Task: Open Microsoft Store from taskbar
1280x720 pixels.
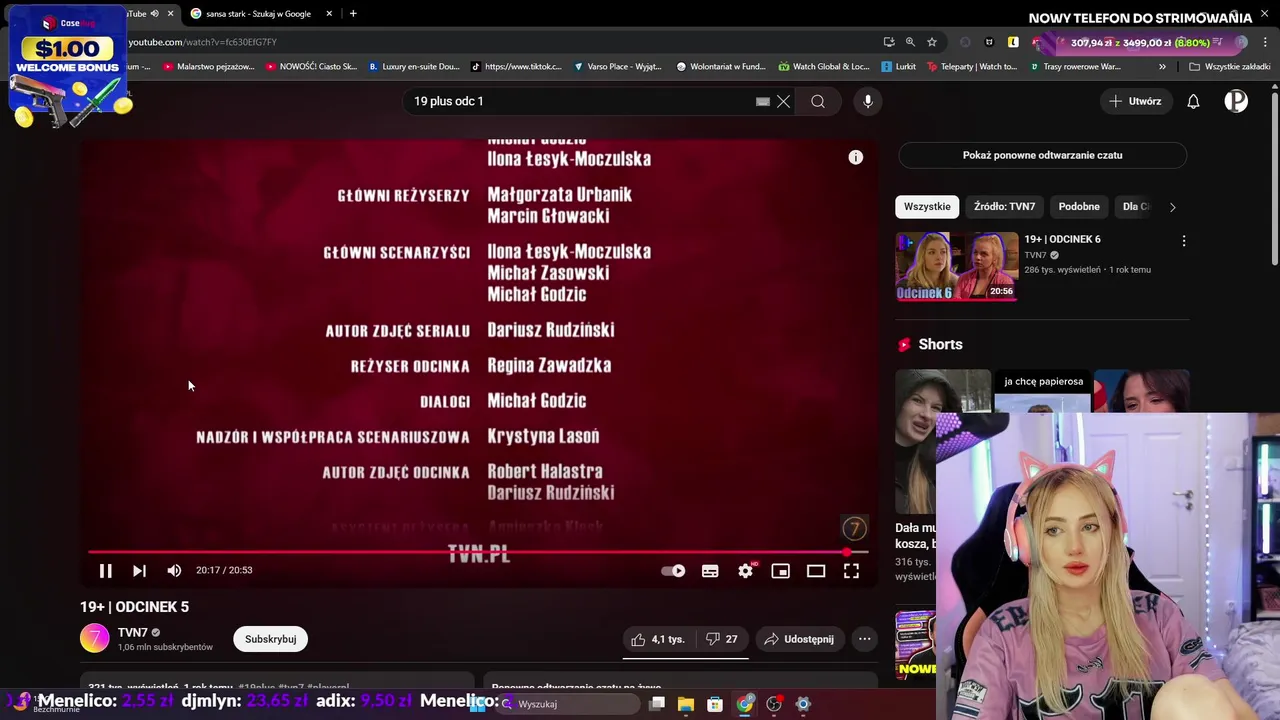Action: point(715,704)
